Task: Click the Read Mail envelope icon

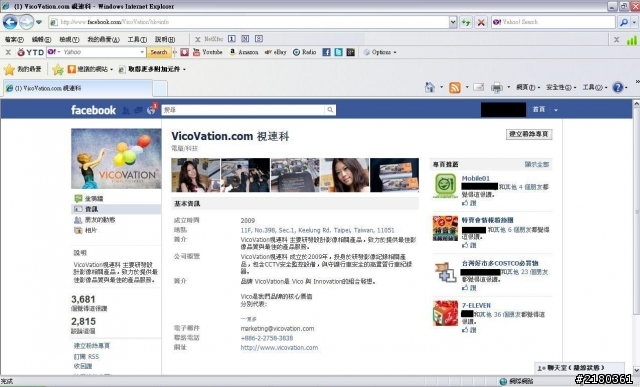Action: (478, 87)
